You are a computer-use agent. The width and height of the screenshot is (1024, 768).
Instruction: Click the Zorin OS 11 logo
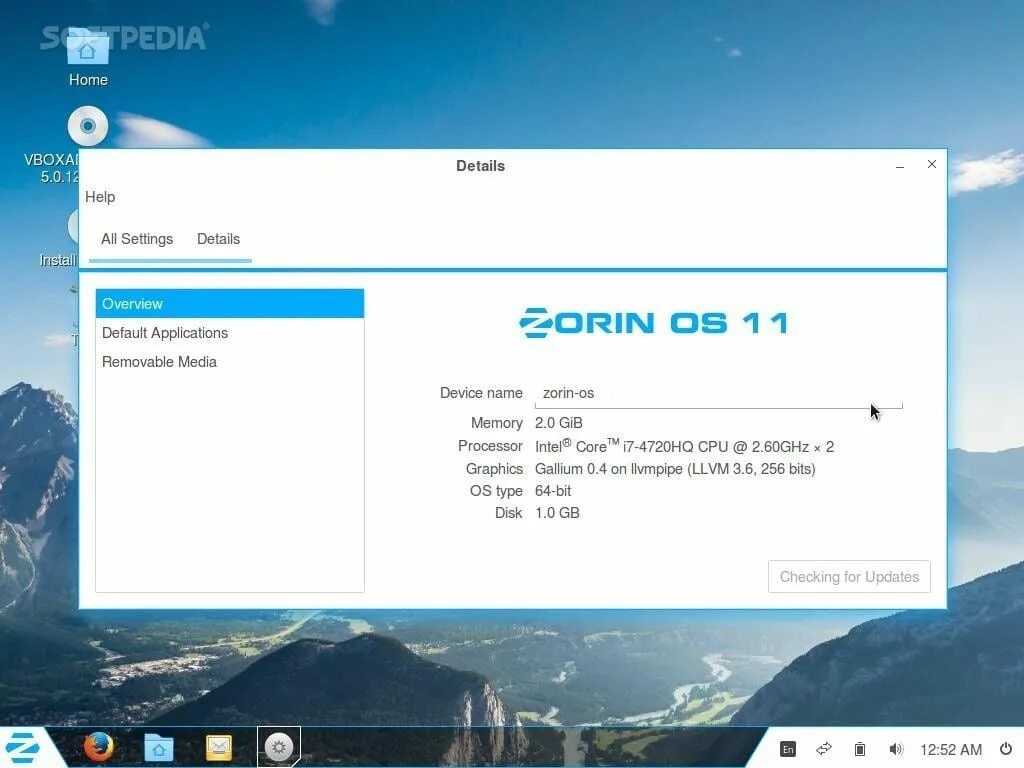click(x=654, y=323)
